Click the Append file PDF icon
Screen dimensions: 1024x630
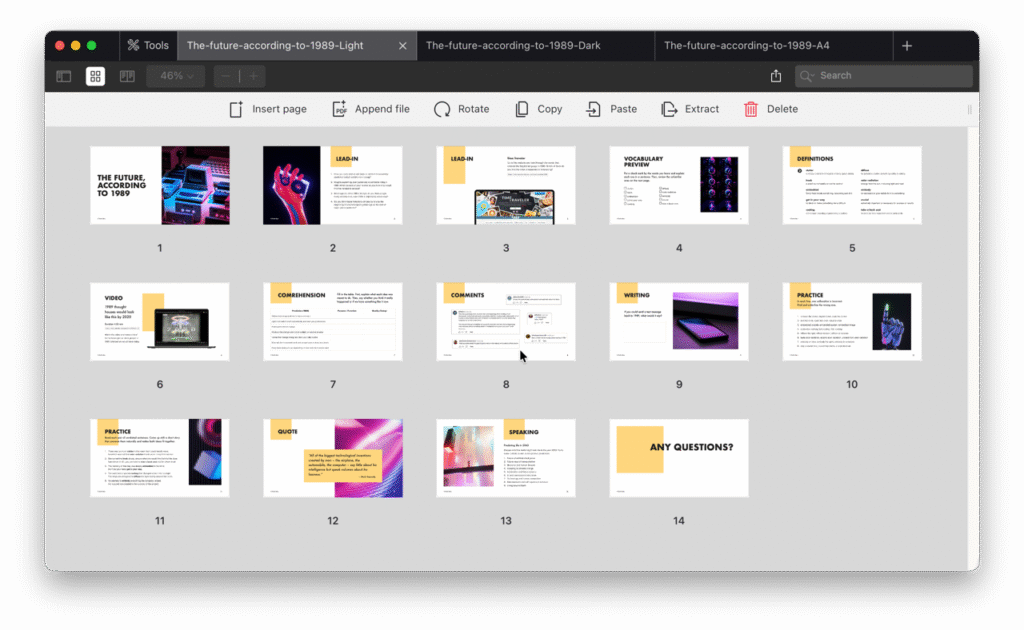pyautogui.click(x=339, y=109)
